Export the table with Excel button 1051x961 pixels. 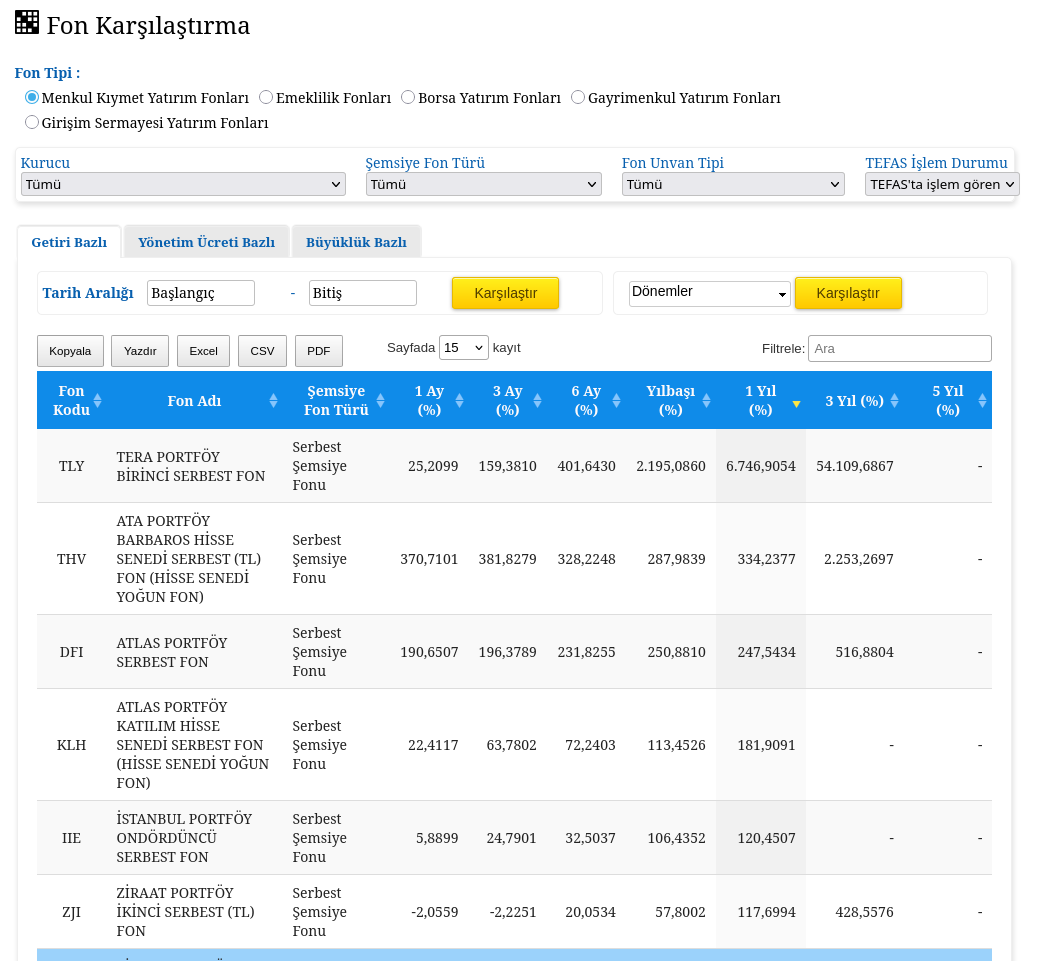pyautogui.click(x=203, y=351)
